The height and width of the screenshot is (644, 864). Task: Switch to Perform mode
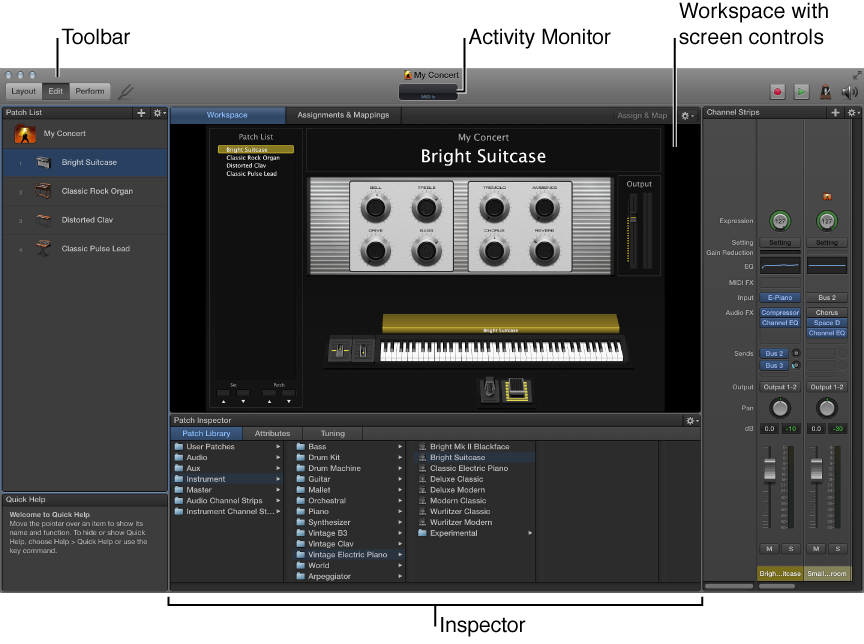tap(90, 90)
